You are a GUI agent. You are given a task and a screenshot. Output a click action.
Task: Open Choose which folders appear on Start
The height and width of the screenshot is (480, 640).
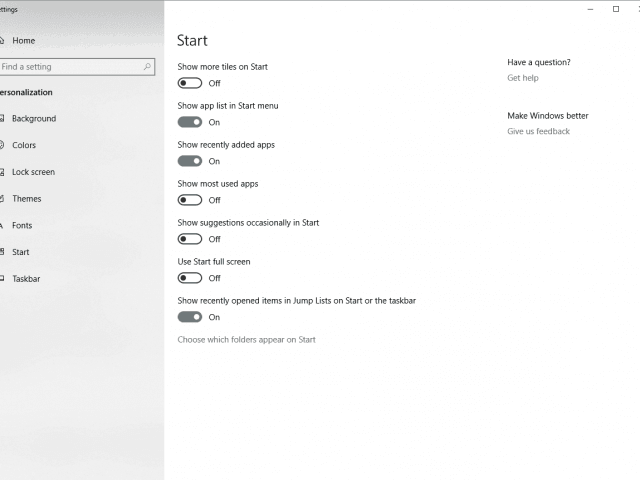pos(247,340)
